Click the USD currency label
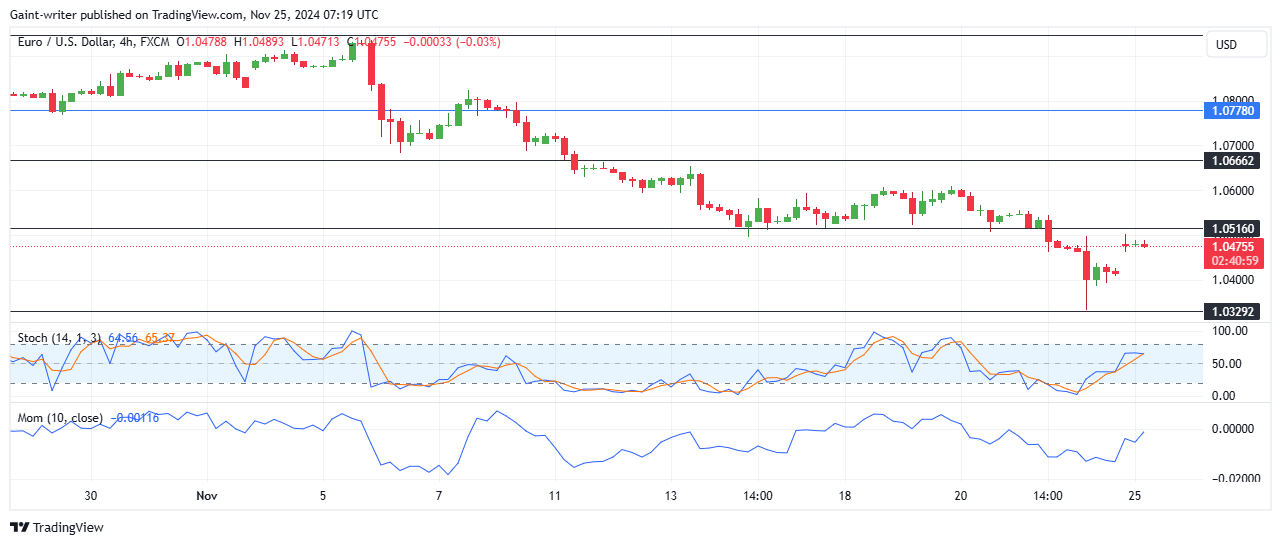The width and height of the screenshot is (1281, 545). click(1226, 45)
